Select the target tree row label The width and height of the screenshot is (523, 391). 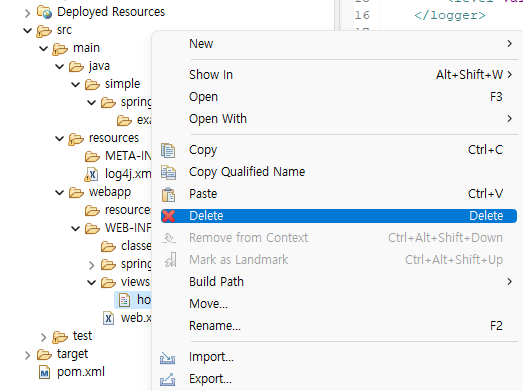[72, 354]
